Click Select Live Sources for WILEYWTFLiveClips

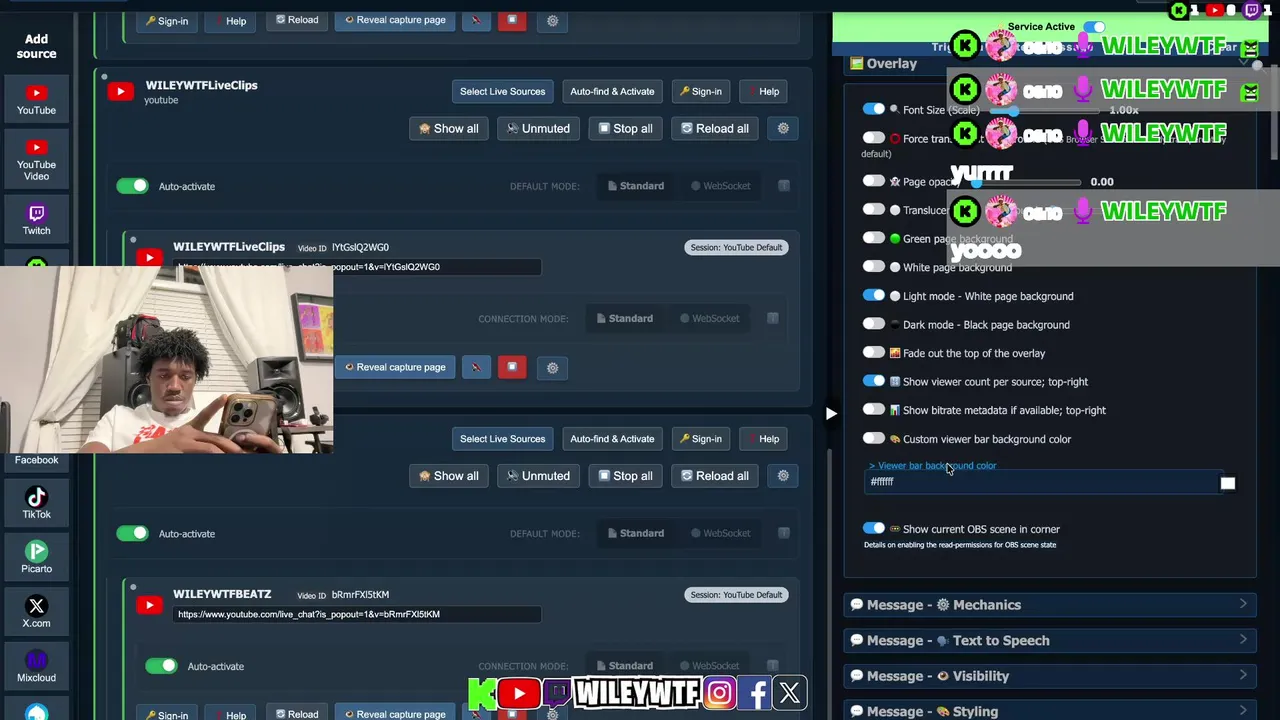502,91
